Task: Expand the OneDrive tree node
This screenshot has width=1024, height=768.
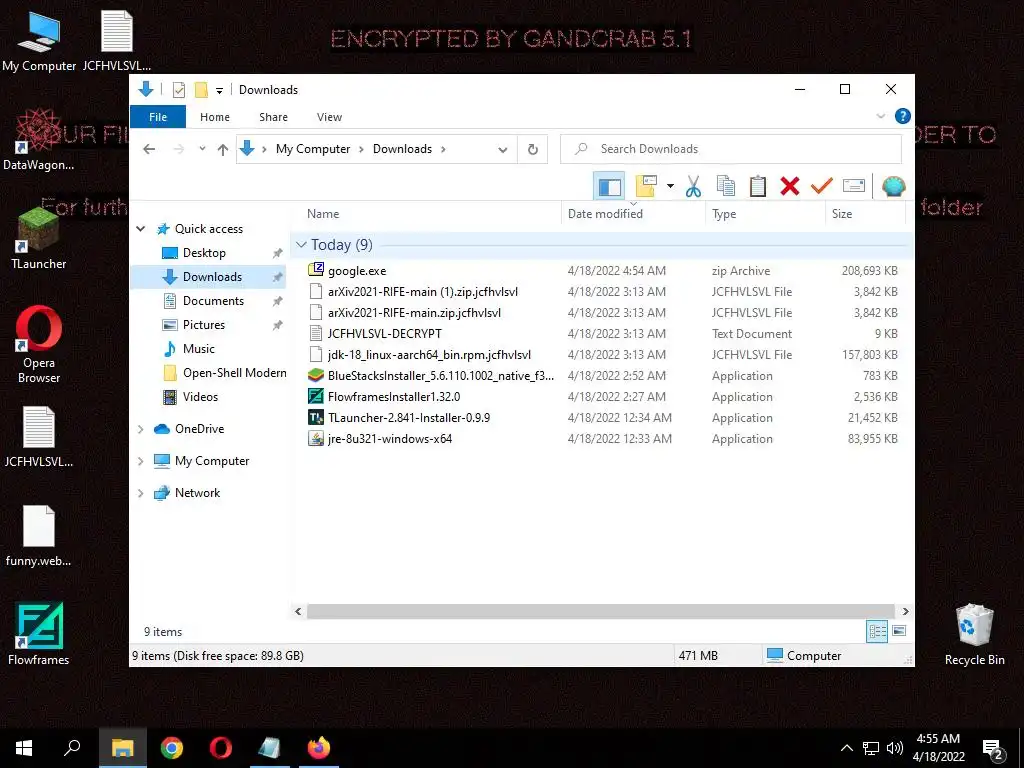Action: [x=140, y=429]
